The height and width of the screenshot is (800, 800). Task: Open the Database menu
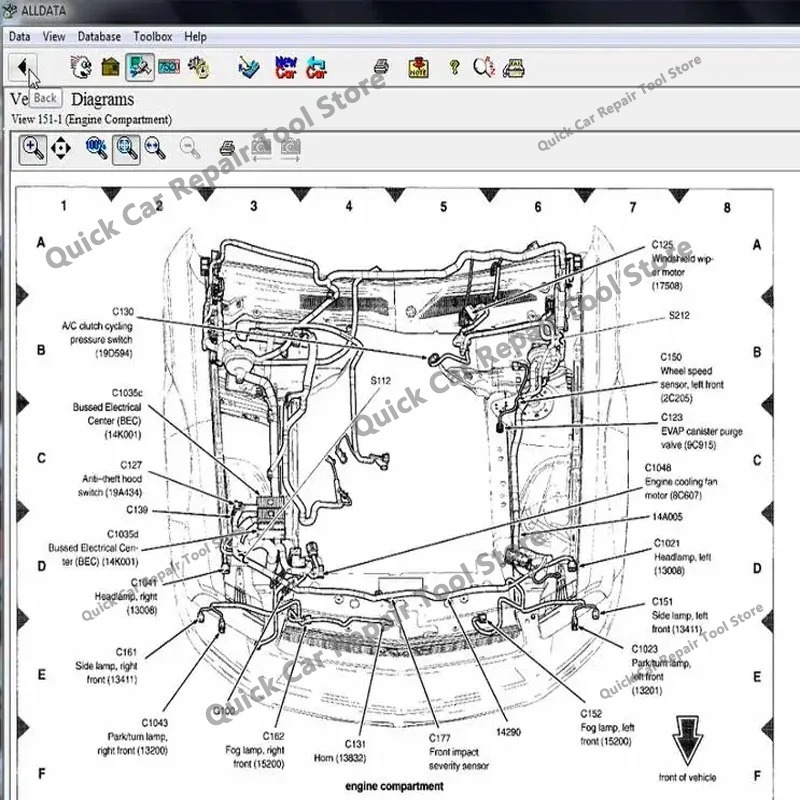(x=99, y=37)
